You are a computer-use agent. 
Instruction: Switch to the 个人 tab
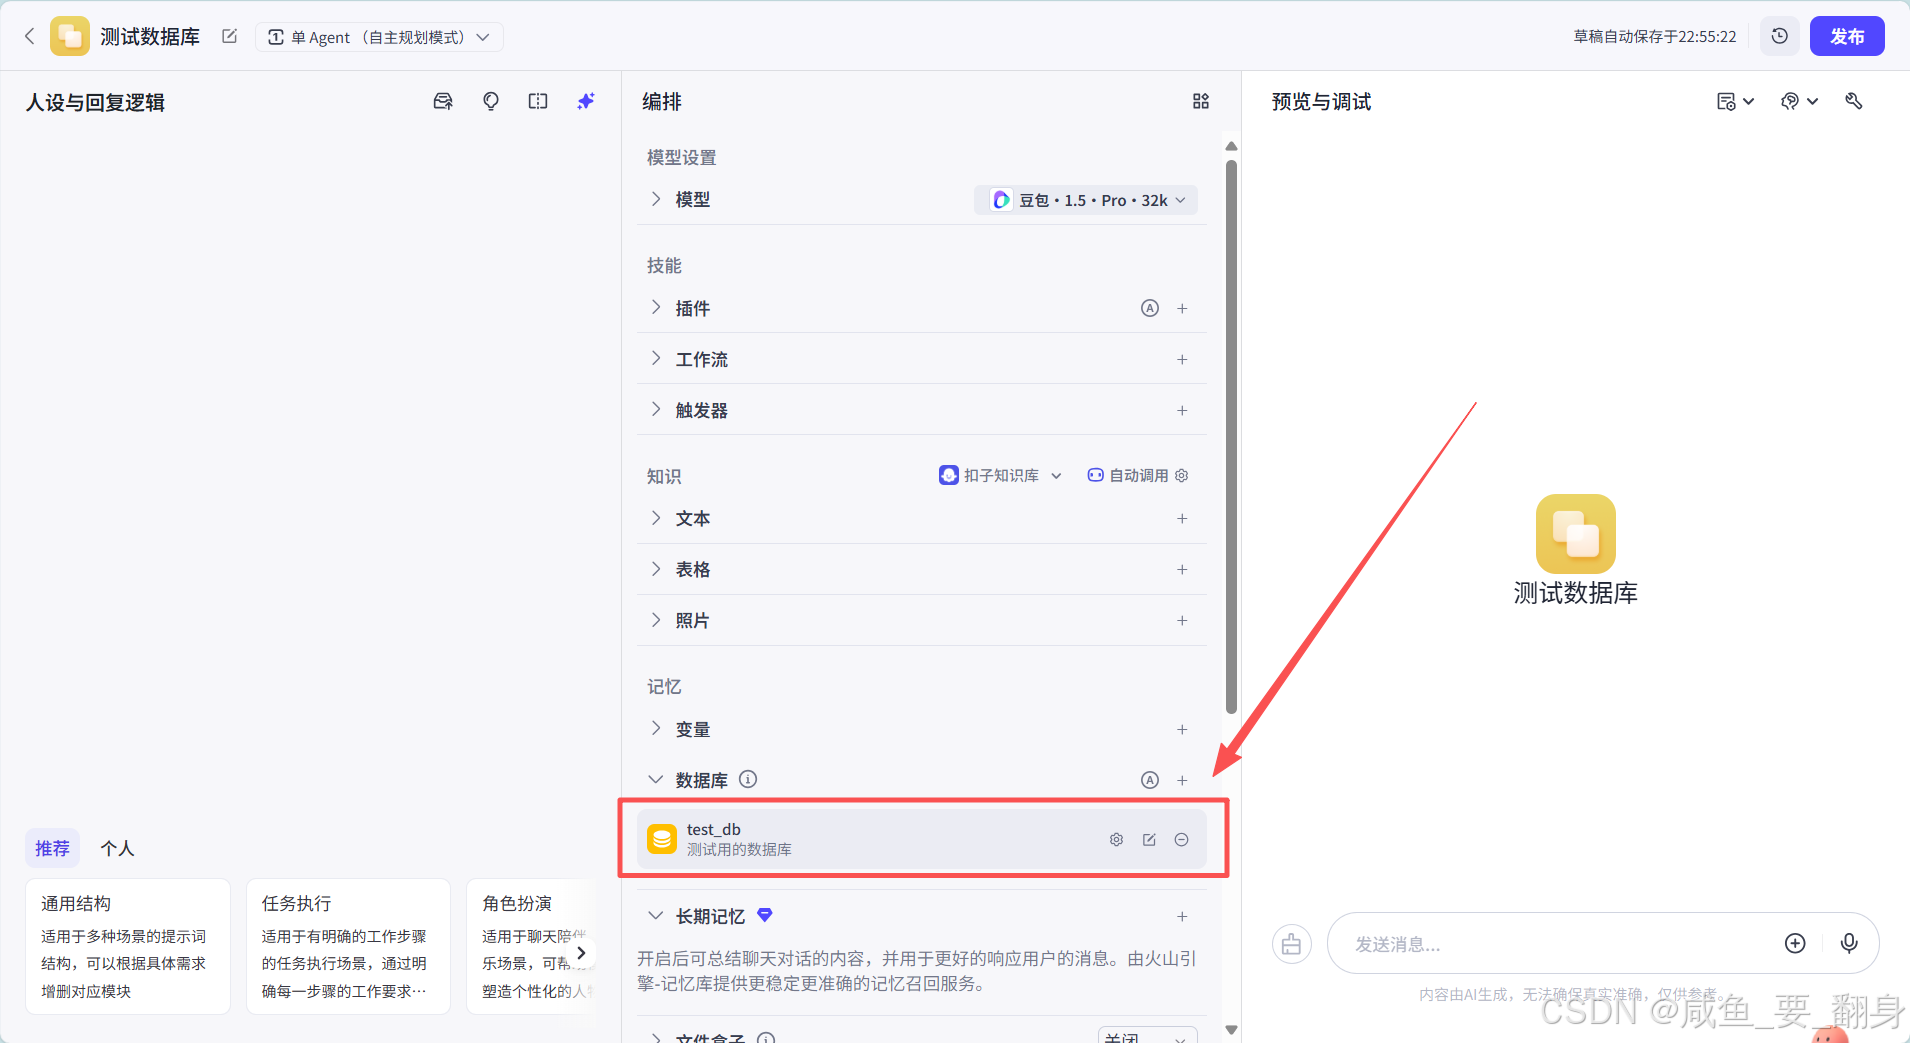pos(117,848)
